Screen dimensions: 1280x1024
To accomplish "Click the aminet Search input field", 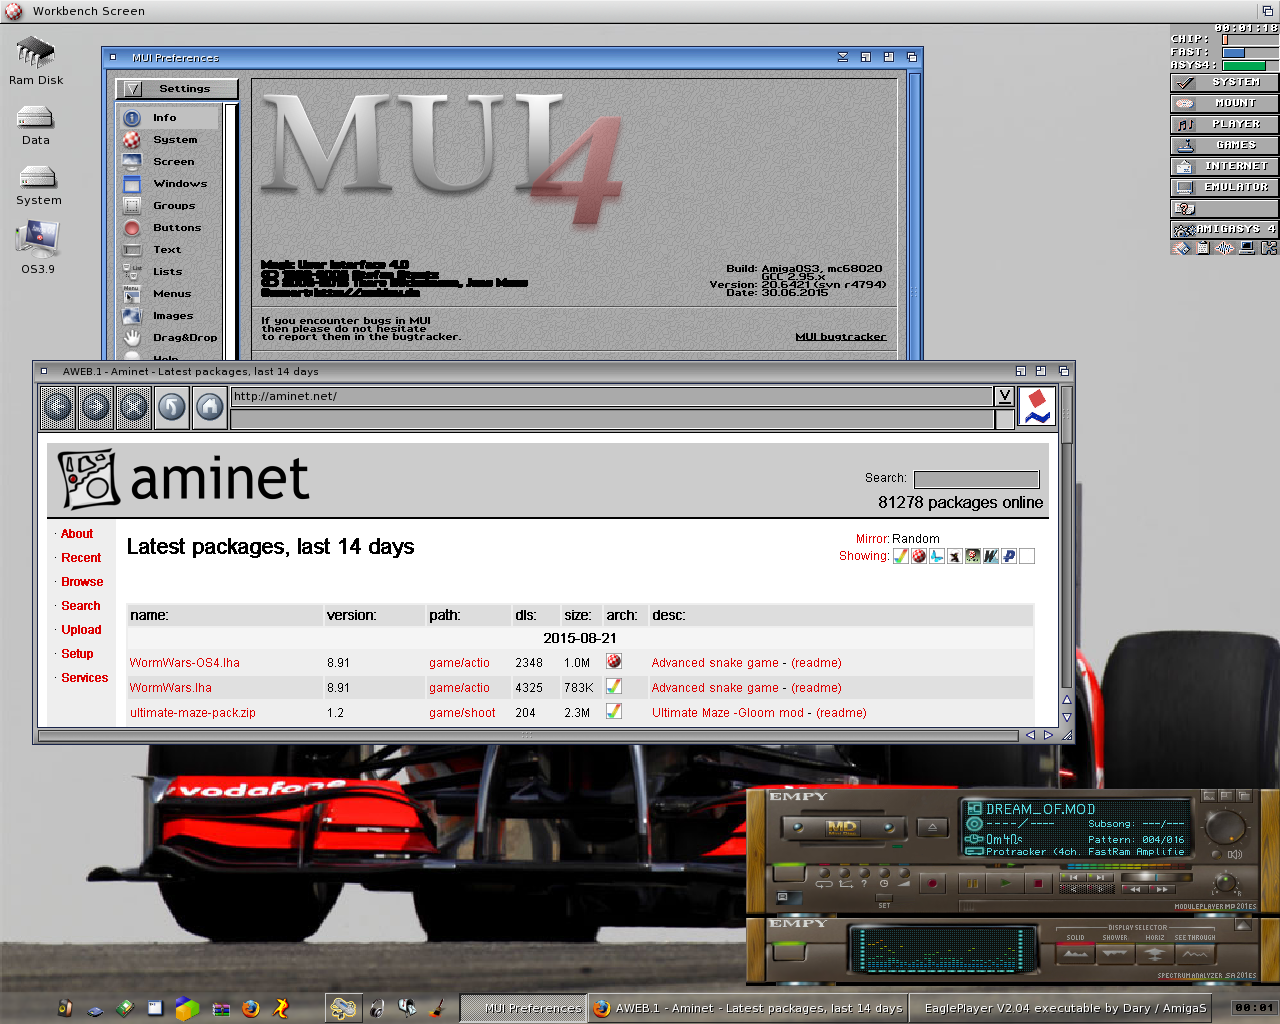I will [x=977, y=479].
